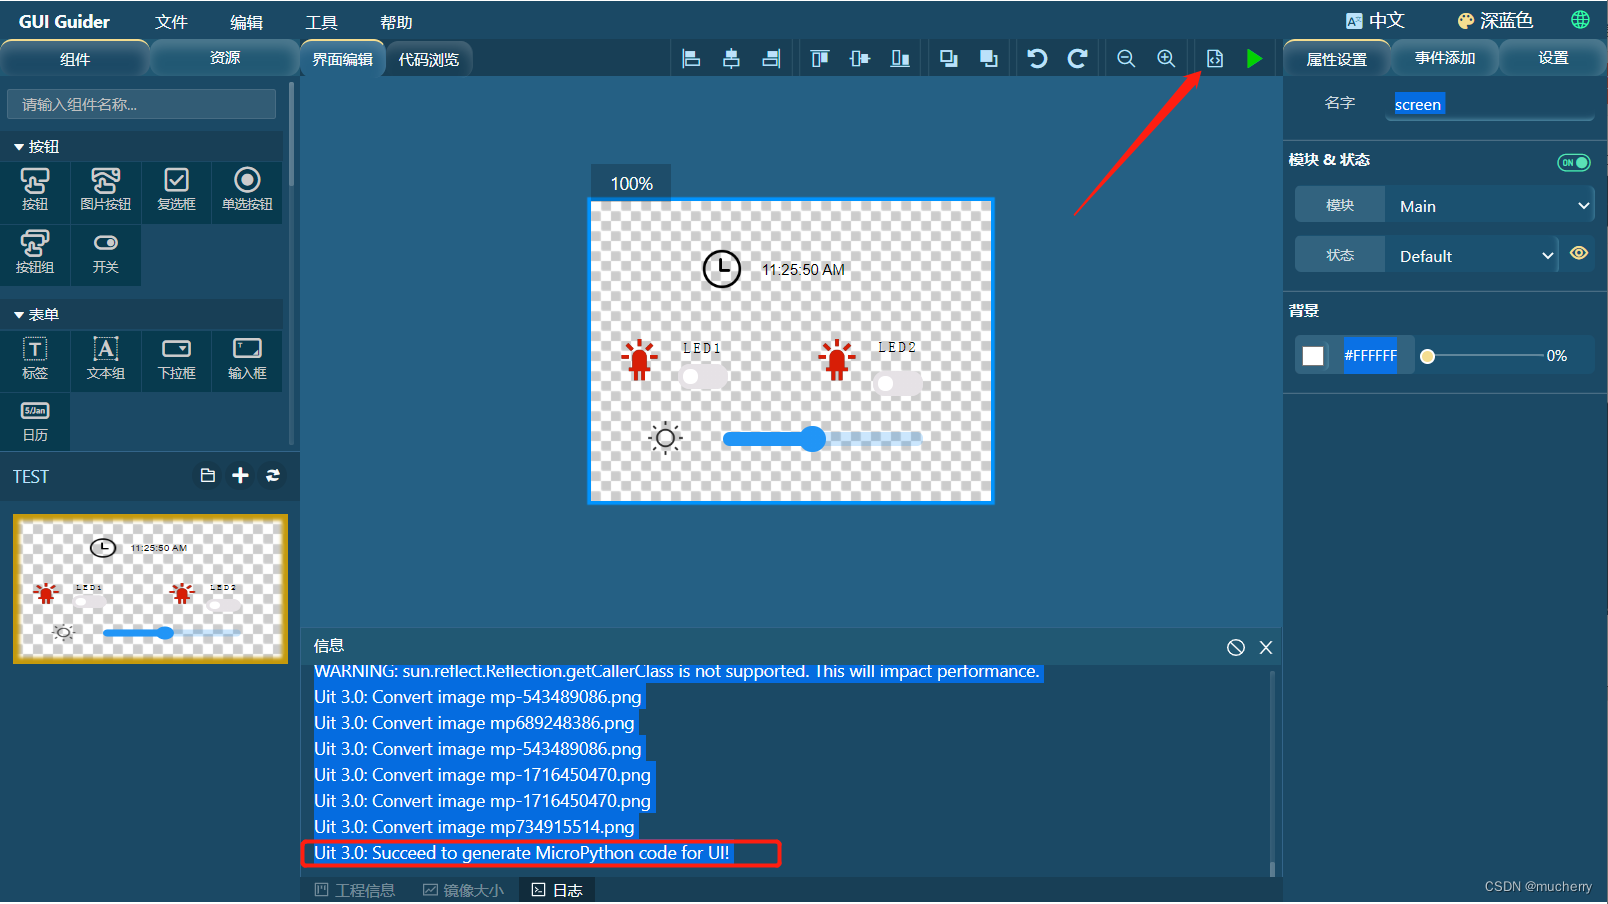Click the align left toolbar icon
Image resolution: width=1608 pixels, height=904 pixels.
pos(691,59)
